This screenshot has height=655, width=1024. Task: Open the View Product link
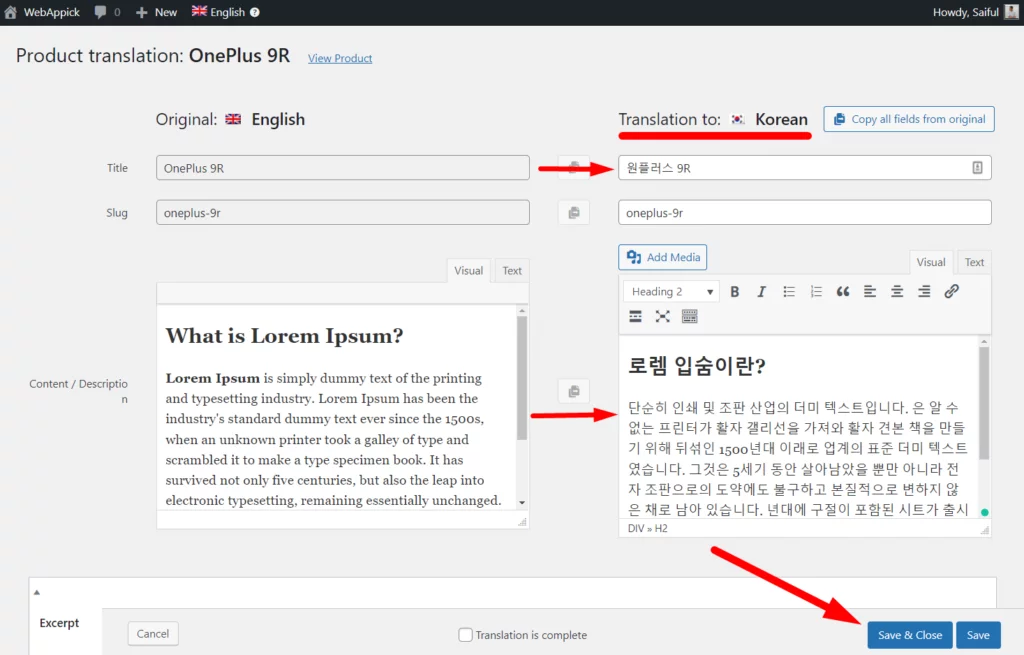340,58
